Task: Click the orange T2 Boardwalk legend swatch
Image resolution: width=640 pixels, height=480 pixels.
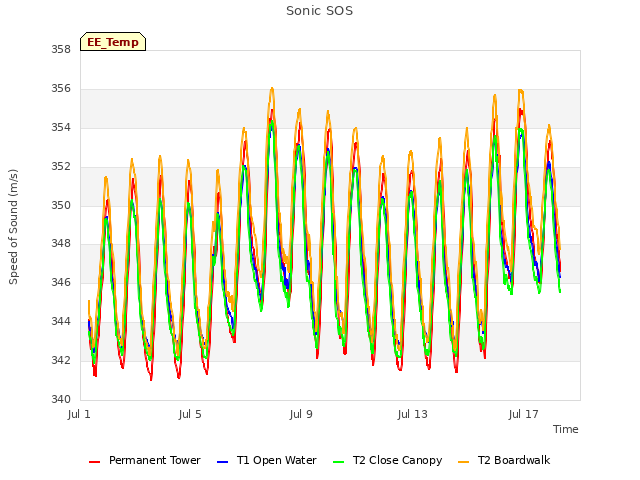Action: (464, 462)
